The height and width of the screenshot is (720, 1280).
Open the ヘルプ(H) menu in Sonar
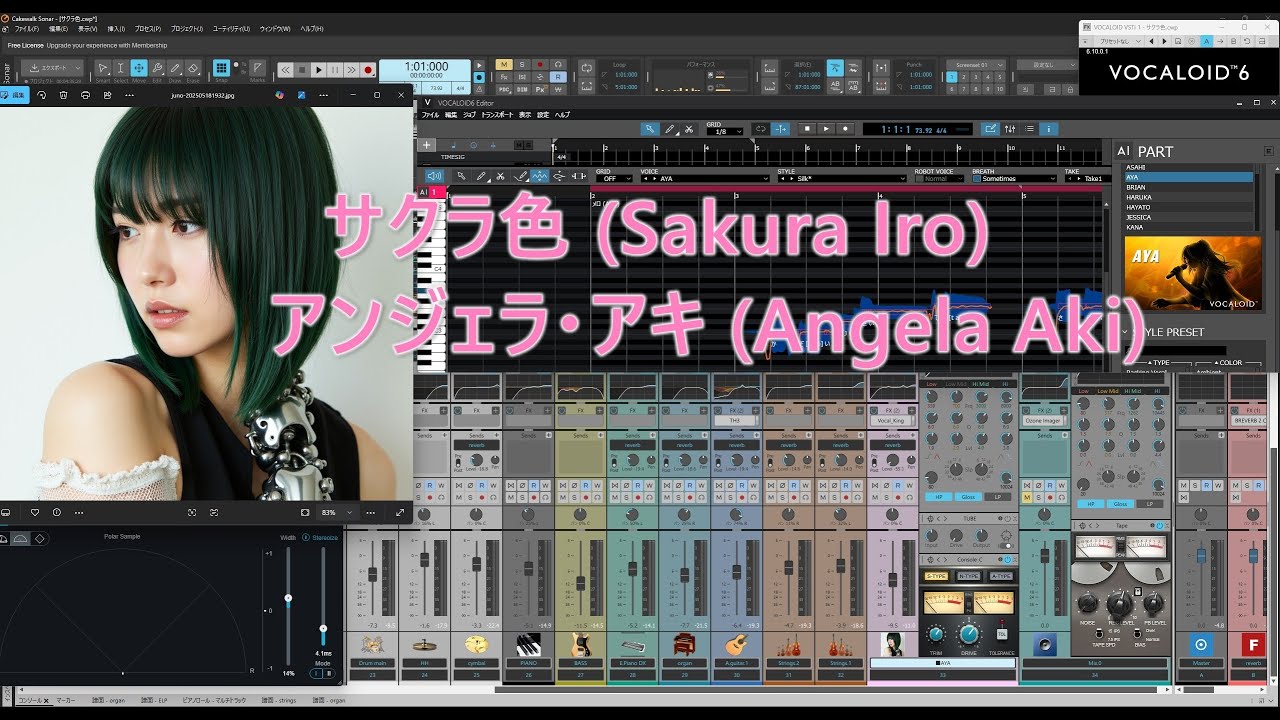tap(312, 29)
